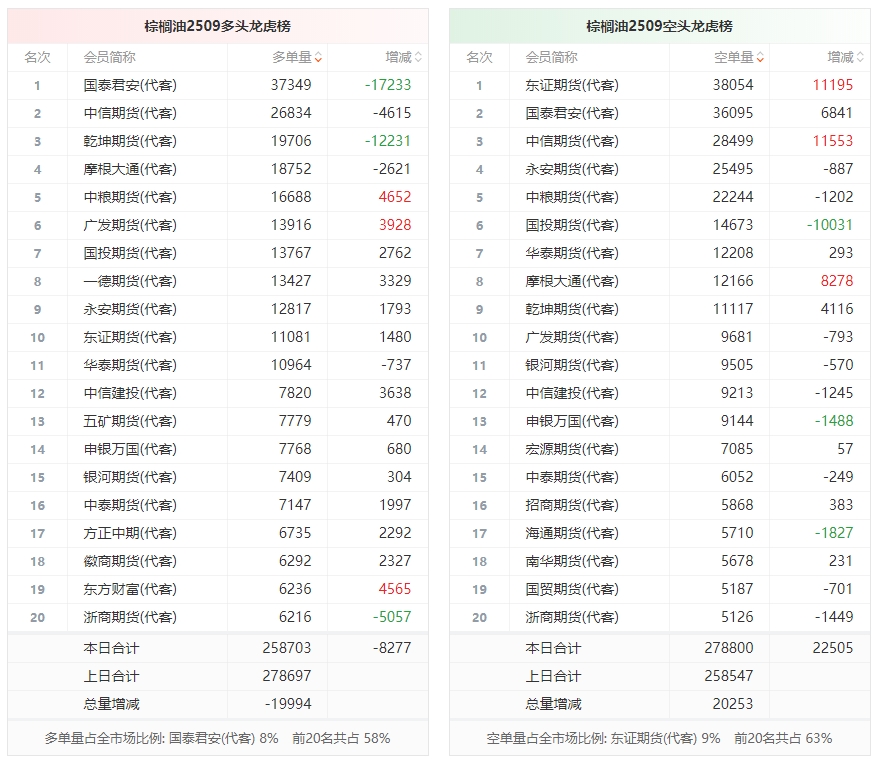Select the short-side 总量增减 value 20253
The height and width of the screenshot is (762, 878).
(x=732, y=704)
